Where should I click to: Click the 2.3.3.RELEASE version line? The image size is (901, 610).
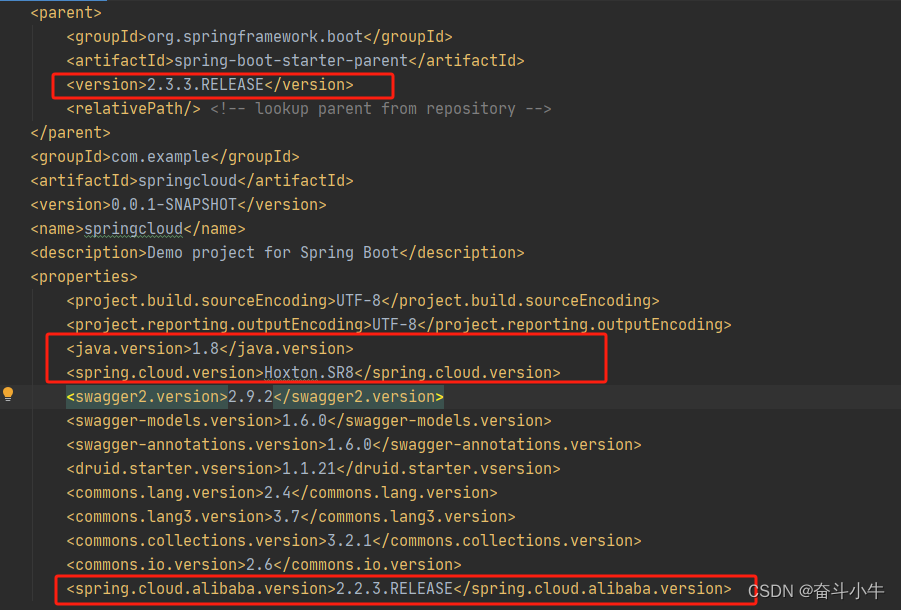click(210, 85)
